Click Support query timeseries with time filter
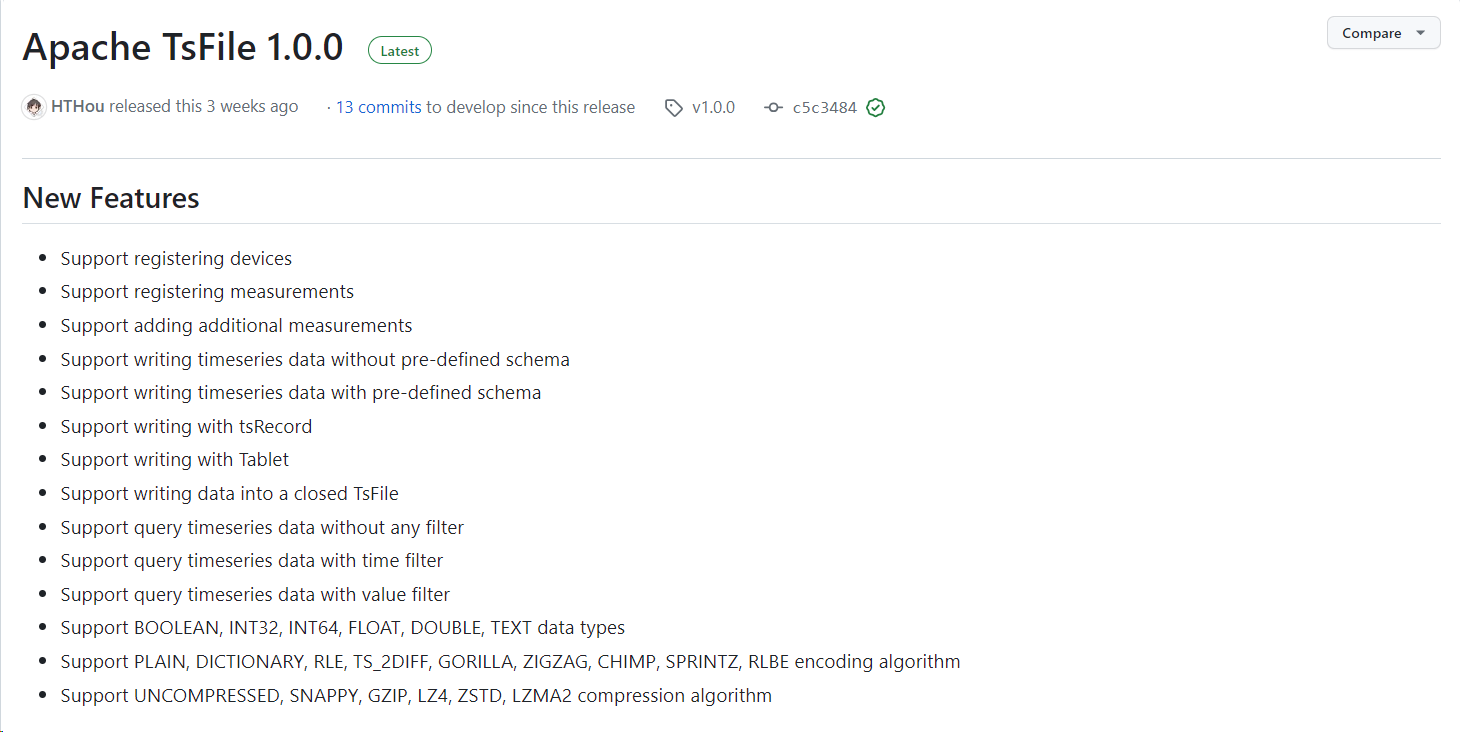1460x732 pixels. click(253, 560)
